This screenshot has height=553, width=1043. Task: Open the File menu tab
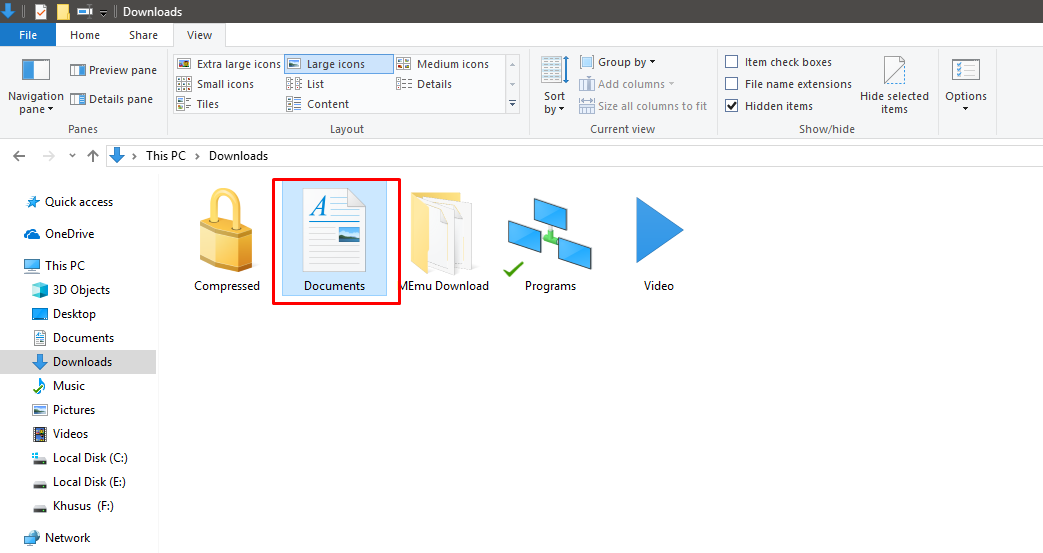pos(28,35)
